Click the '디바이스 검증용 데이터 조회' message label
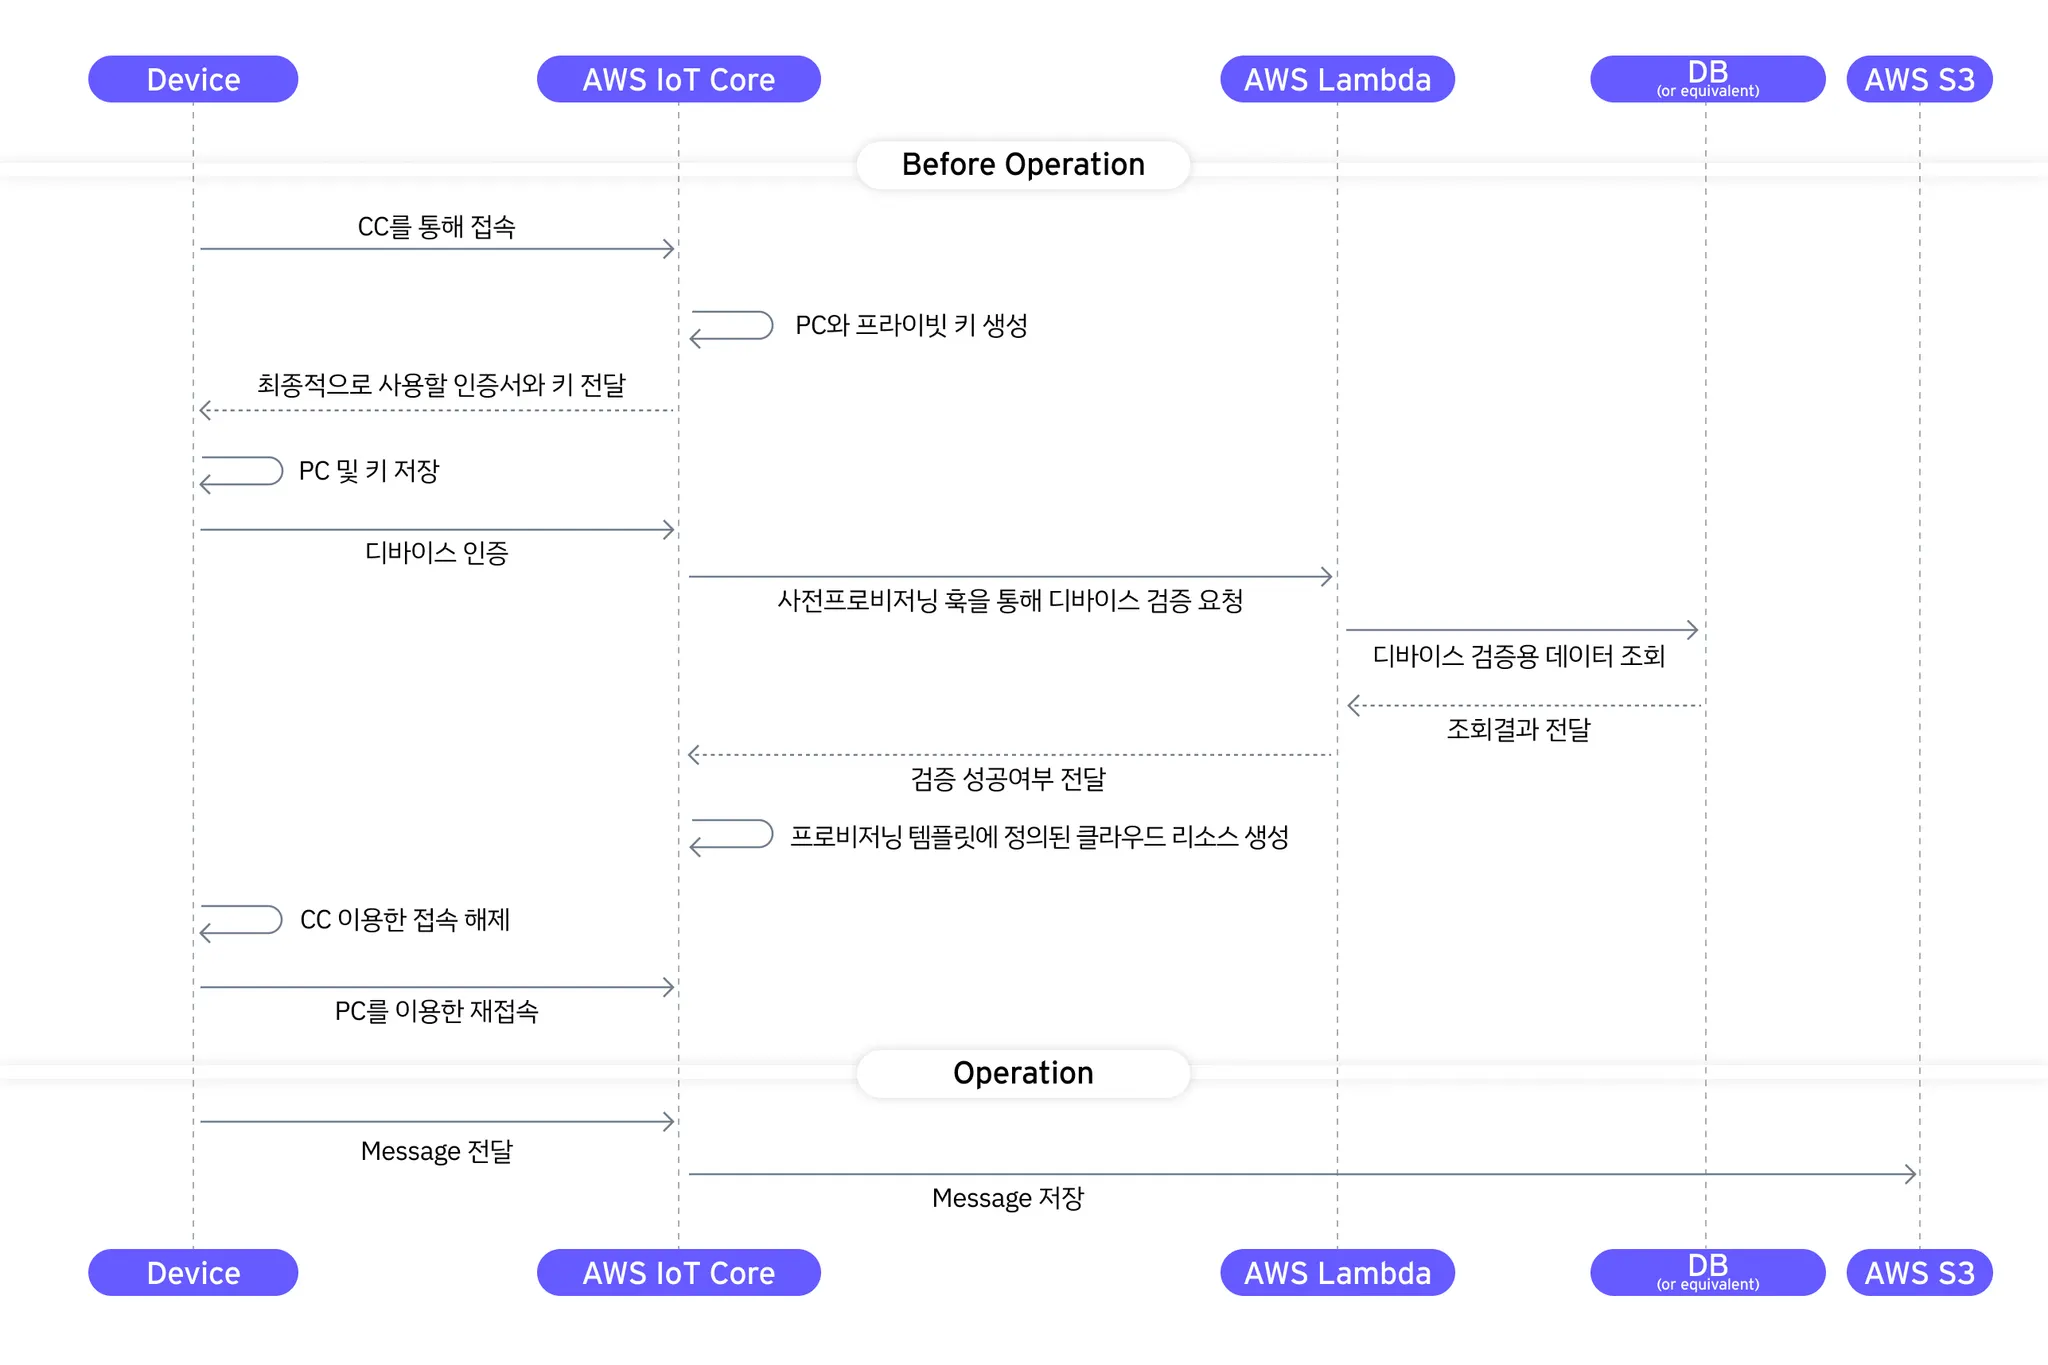 coord(1518,657)
